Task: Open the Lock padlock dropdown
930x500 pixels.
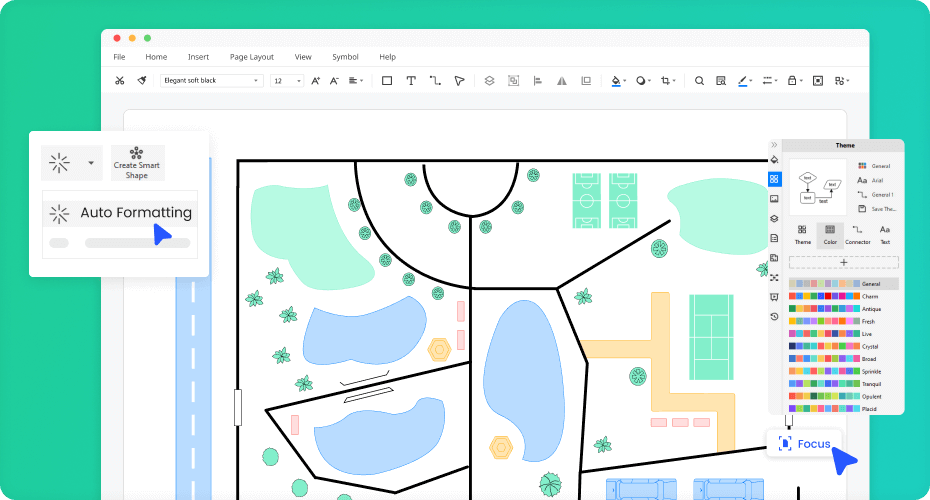Action: (795, 81)
